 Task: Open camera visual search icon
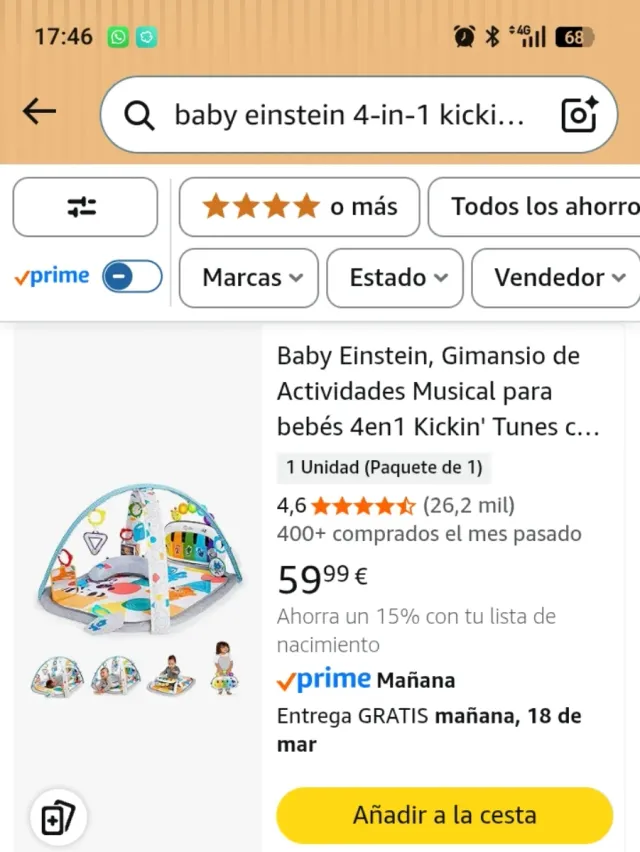click(x=579, y=115)
